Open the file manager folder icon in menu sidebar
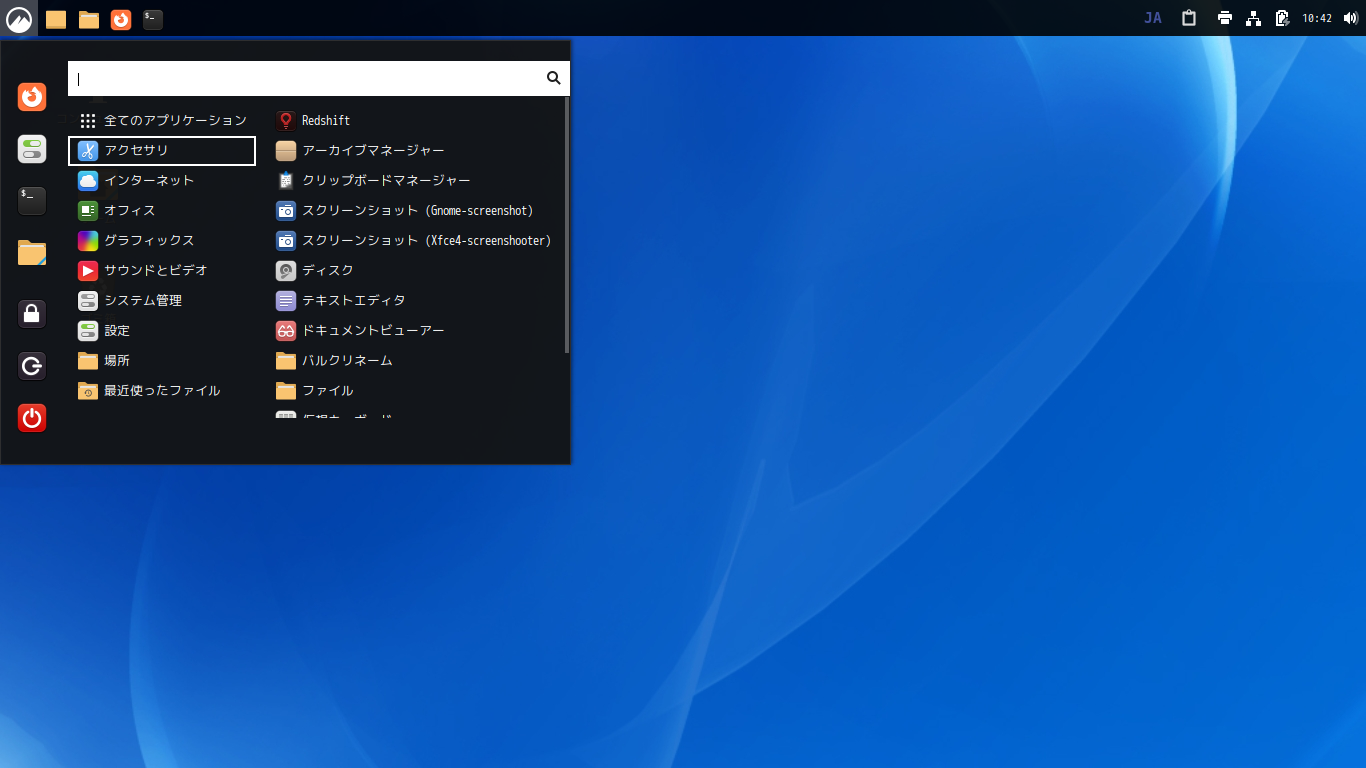Screen dimensions: 1366x768 32,253
